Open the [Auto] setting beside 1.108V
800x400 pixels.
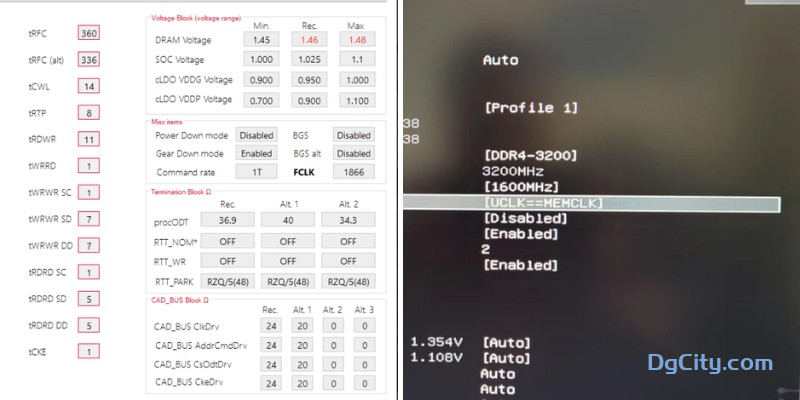[507, 358]
